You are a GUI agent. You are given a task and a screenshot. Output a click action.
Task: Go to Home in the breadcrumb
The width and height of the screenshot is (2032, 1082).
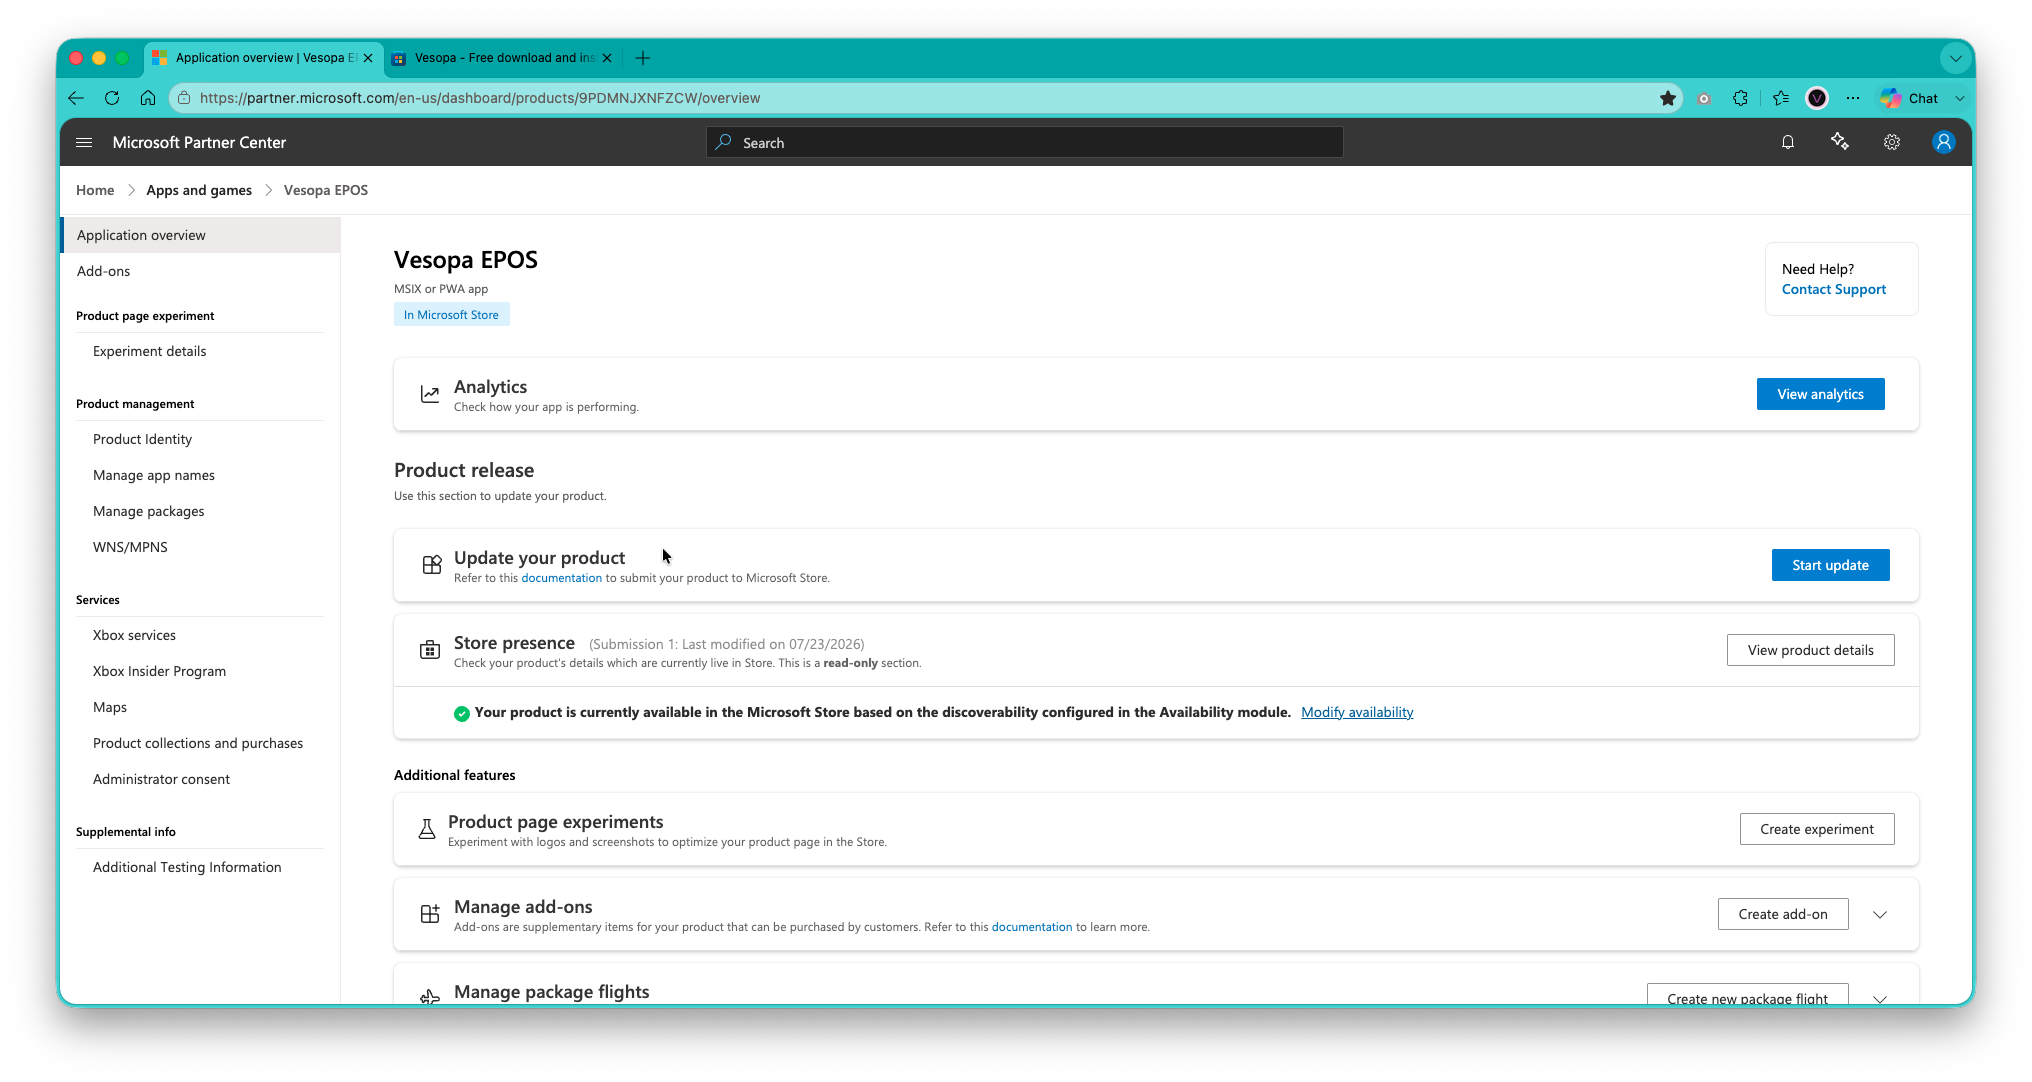click(x=95, y=190)
